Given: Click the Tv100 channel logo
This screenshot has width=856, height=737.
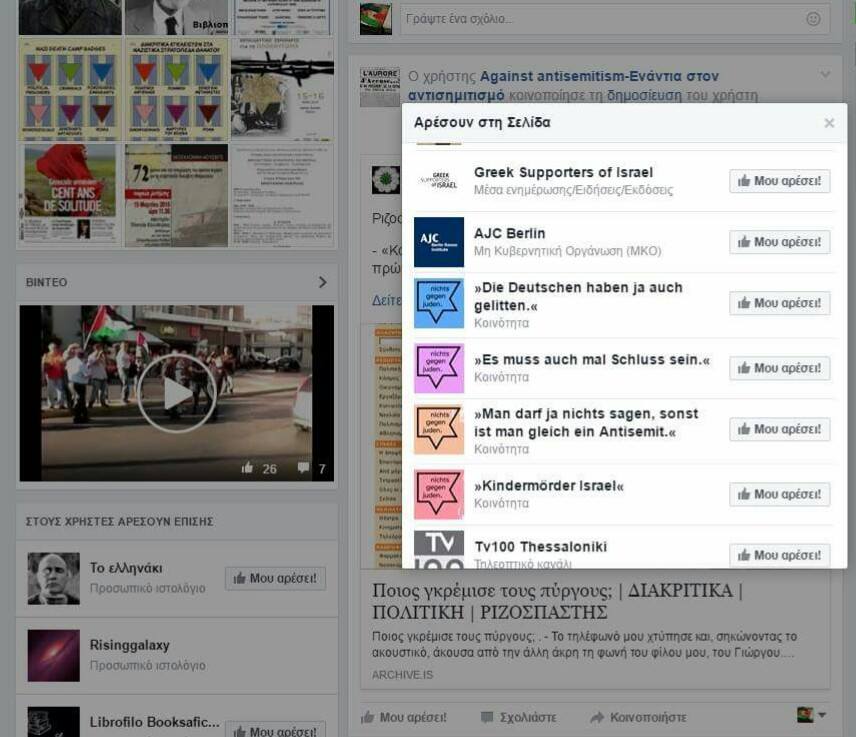Looking at the screenshot, I should click(x=439, y=550).
